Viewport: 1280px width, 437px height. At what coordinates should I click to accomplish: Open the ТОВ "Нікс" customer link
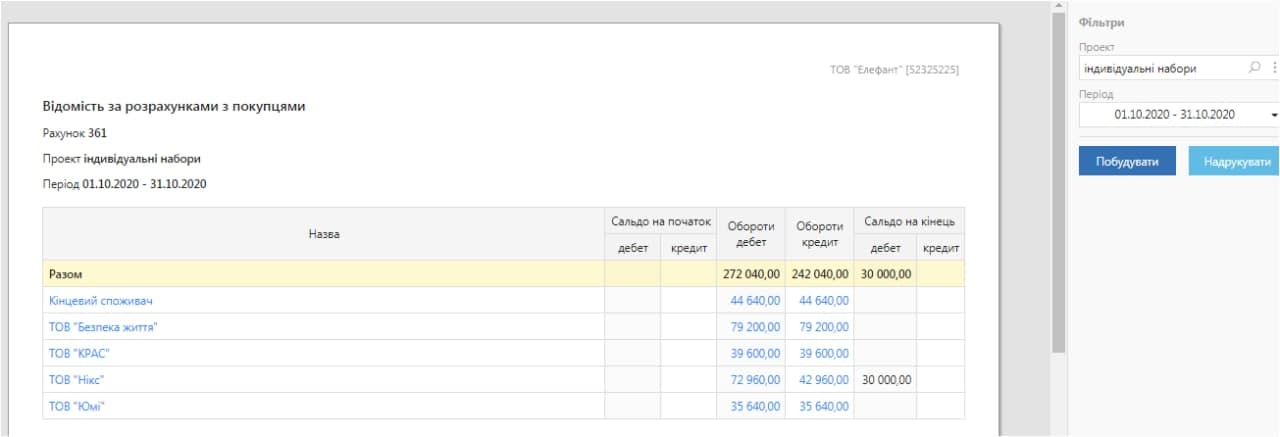tap(77, 380)
